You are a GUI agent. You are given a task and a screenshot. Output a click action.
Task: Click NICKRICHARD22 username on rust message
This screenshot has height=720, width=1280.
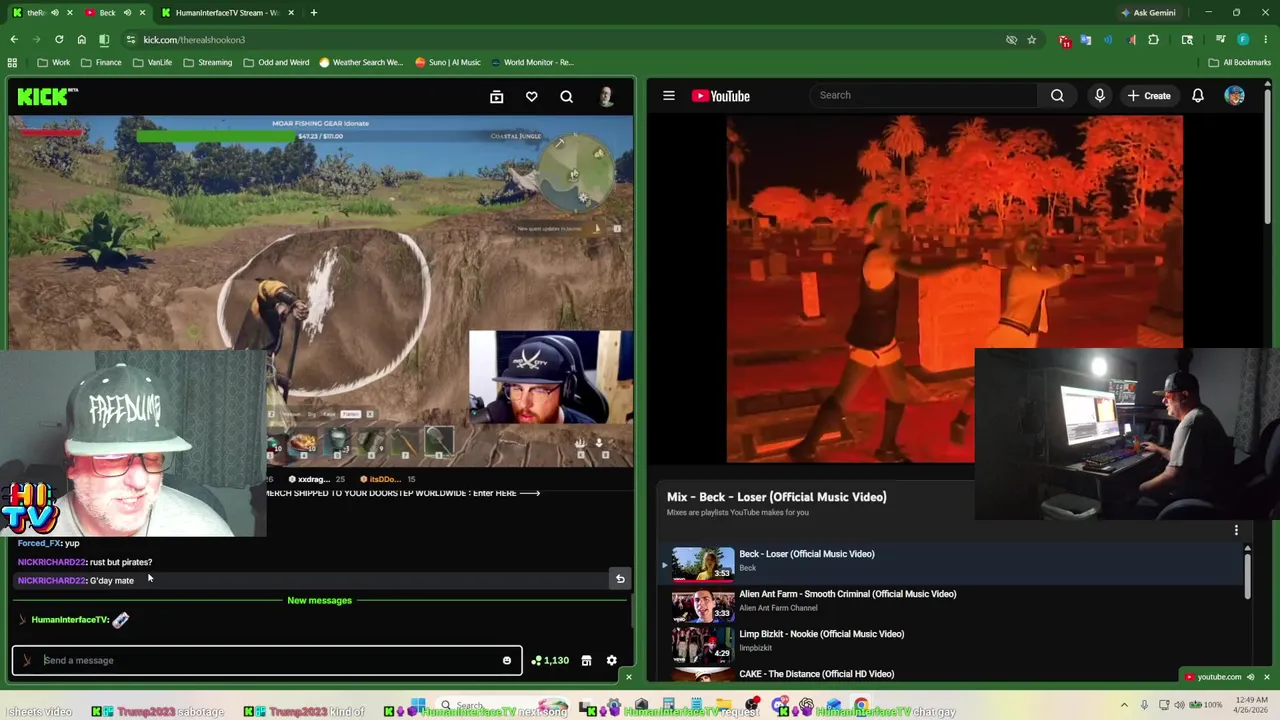coord(52,562)
